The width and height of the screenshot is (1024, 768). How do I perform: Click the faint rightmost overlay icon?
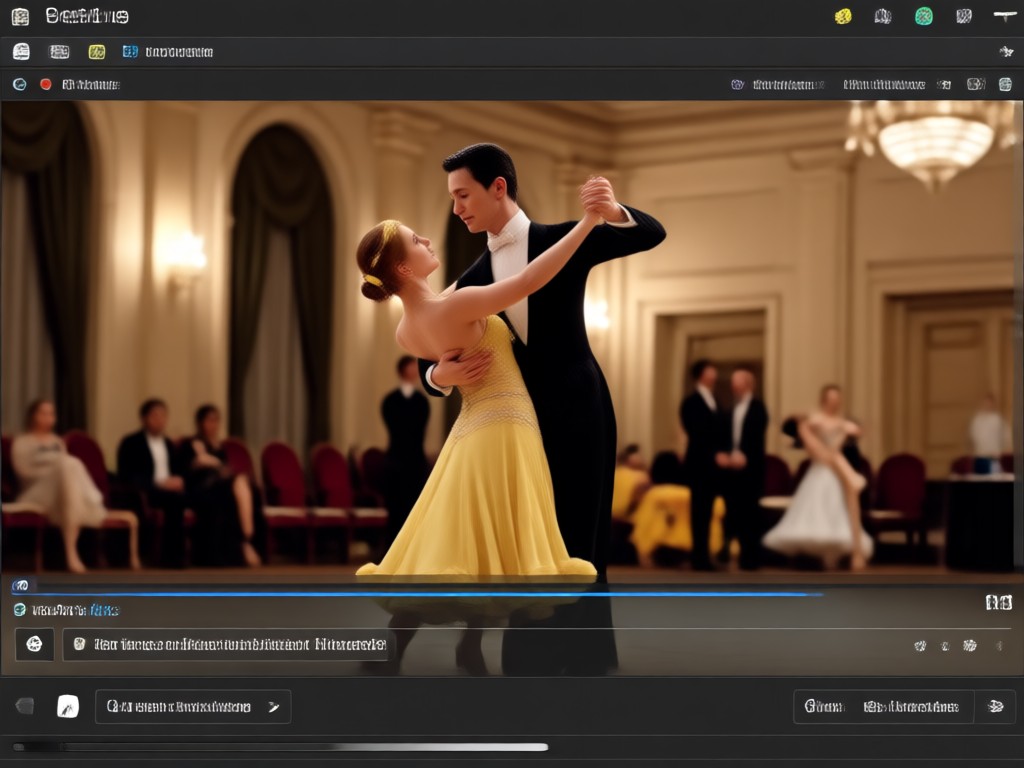(999, 646)
